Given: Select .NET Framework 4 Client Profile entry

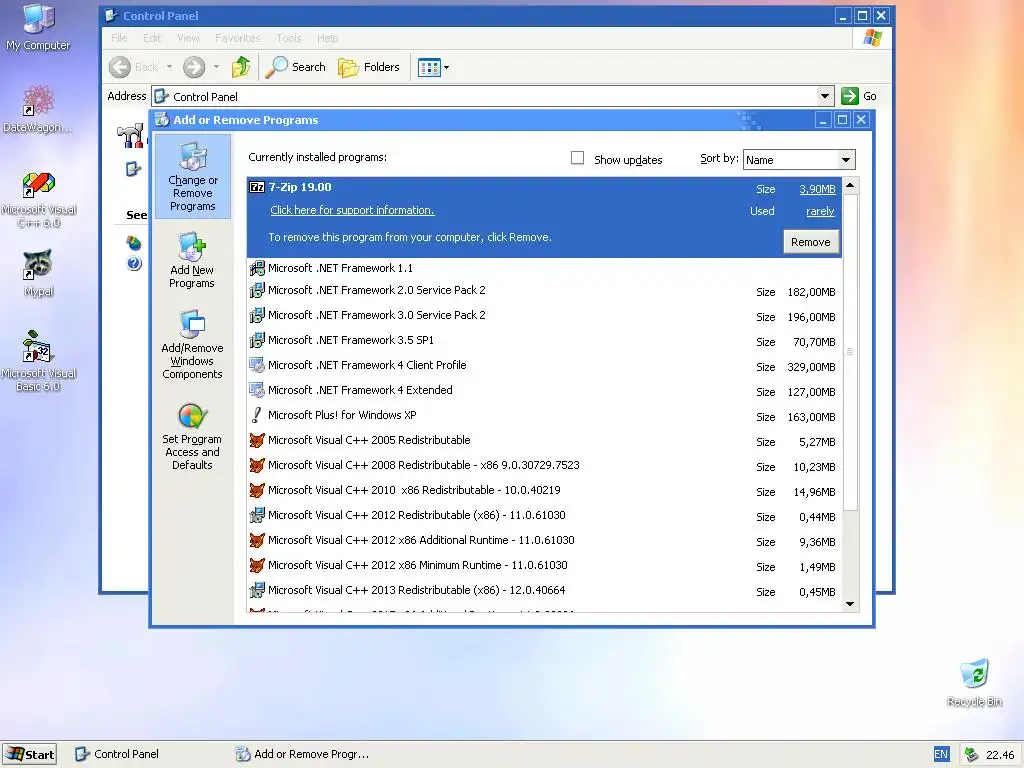Looking at the screenshot, I should 545,366.
